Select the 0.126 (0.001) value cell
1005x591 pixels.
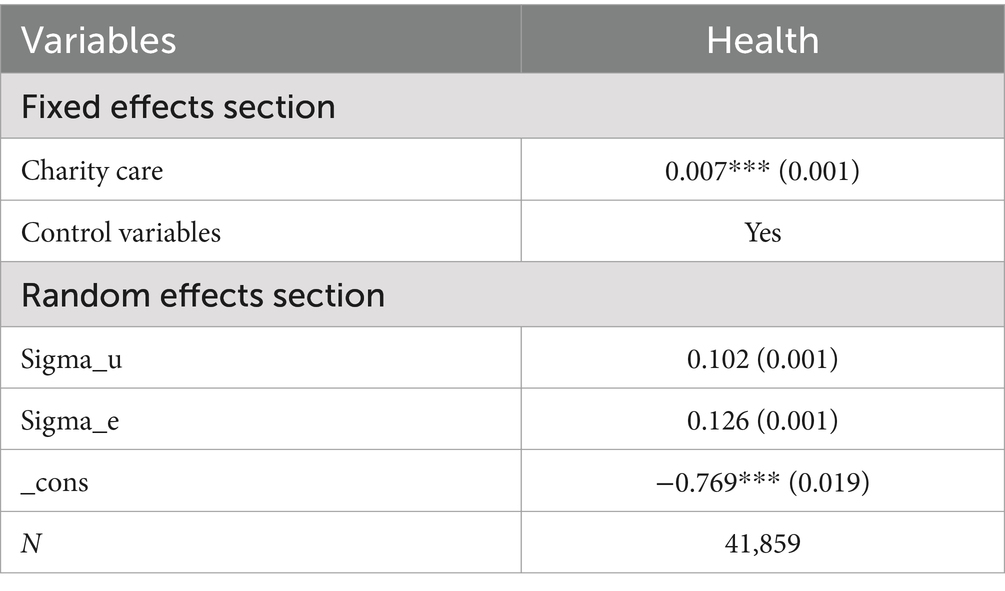[763, 420]
